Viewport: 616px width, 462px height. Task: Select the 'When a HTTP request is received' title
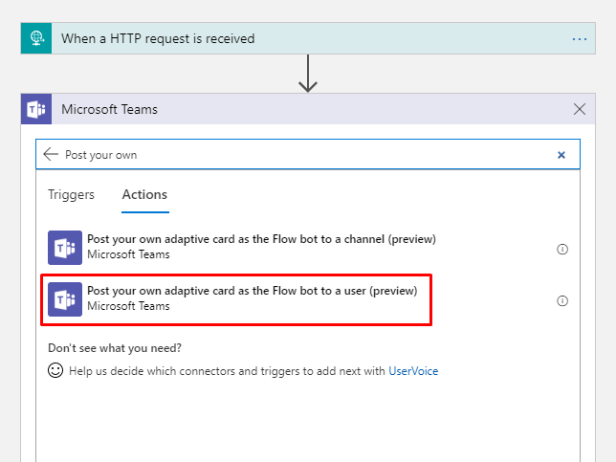pyautogui.click(x=158, y=39)
